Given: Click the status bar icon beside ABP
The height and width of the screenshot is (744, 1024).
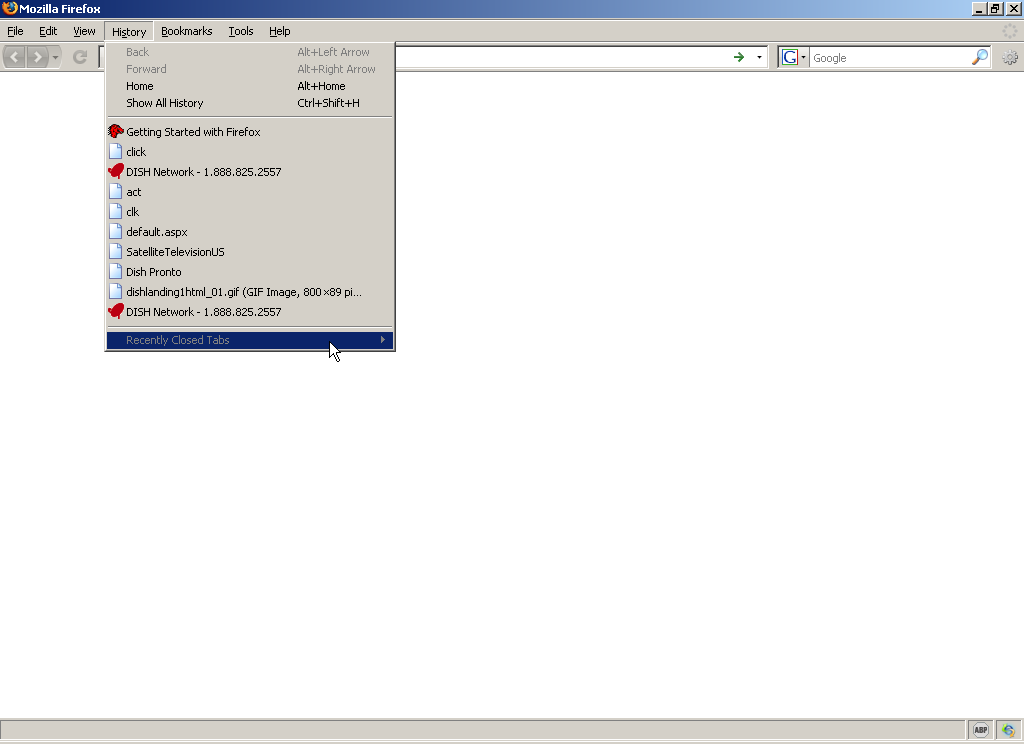Looking at the screenshot, I should click(1008, 730).
